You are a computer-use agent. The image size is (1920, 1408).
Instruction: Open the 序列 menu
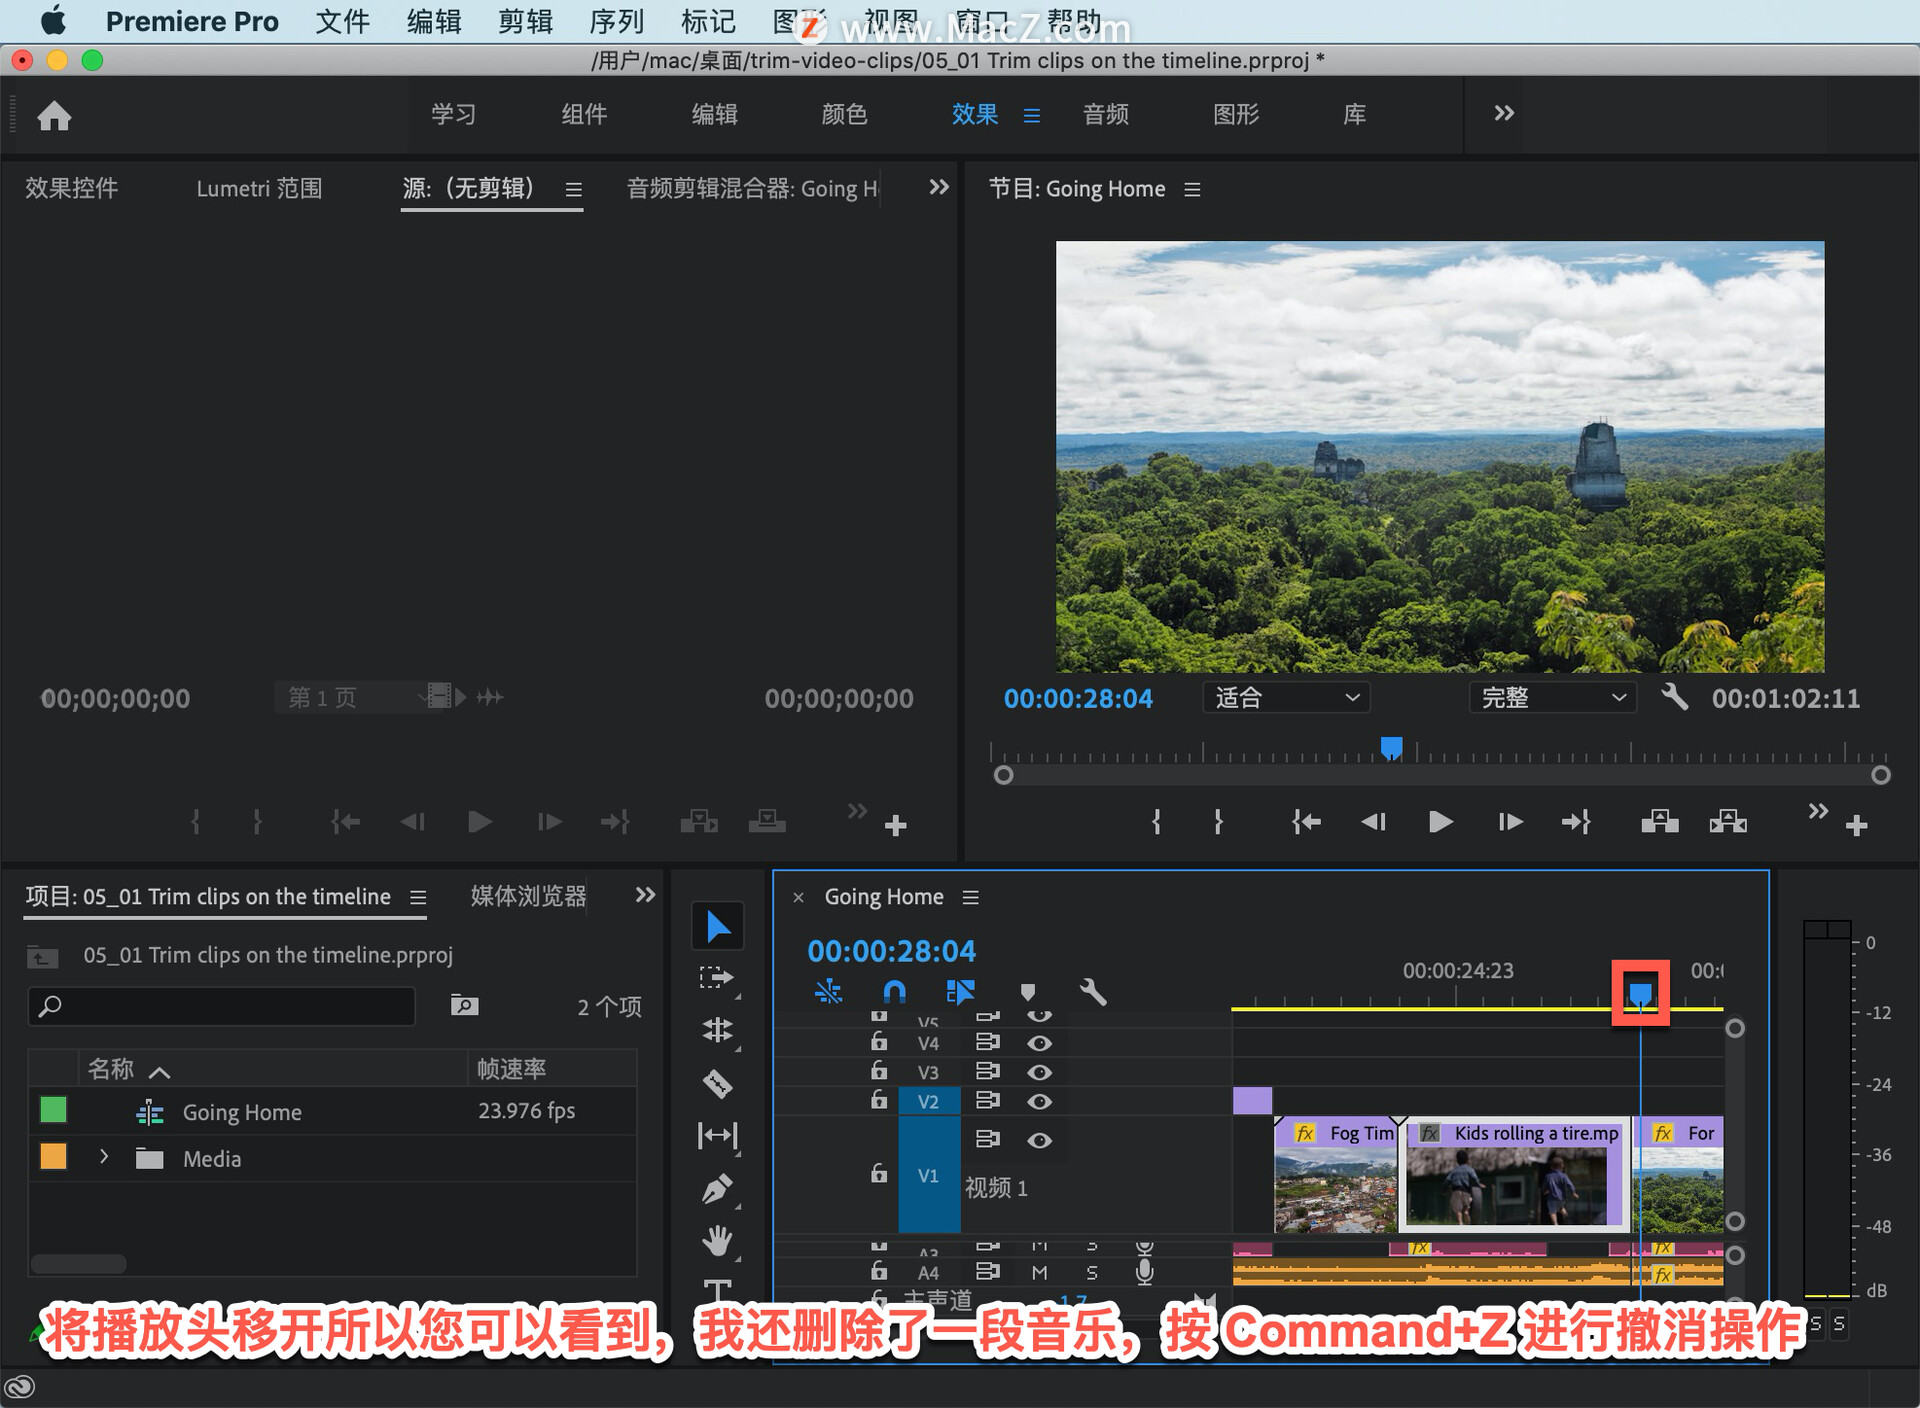click(616, 21)
